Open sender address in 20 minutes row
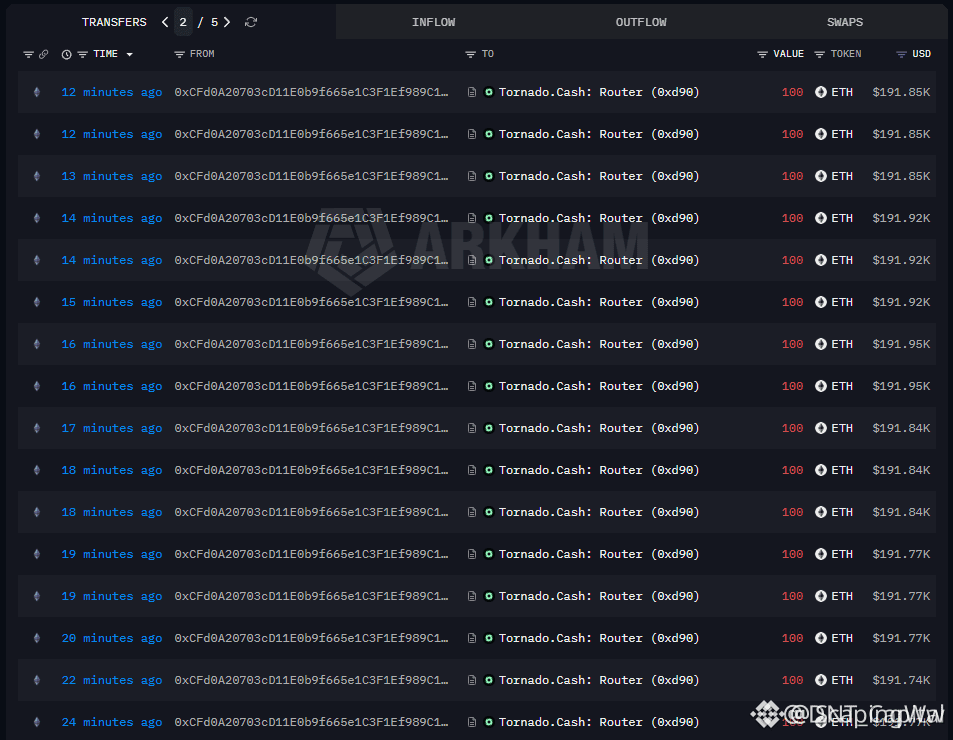 coord(311,638)
